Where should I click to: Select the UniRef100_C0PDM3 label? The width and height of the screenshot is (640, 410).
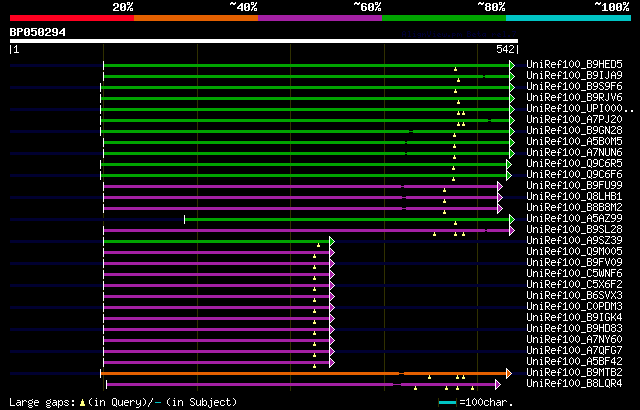click(574, 306)
